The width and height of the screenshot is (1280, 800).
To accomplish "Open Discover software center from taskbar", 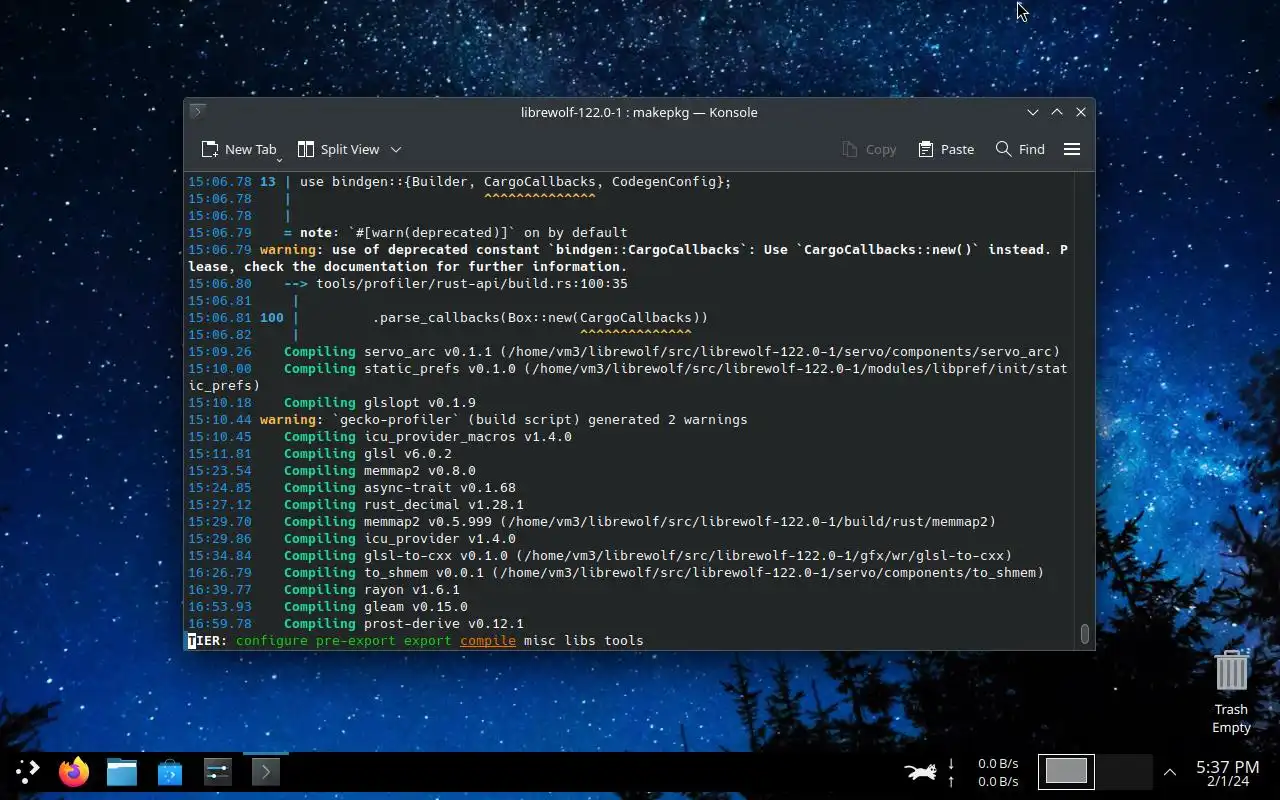I will pyautogui.click(x=170, y=772).
